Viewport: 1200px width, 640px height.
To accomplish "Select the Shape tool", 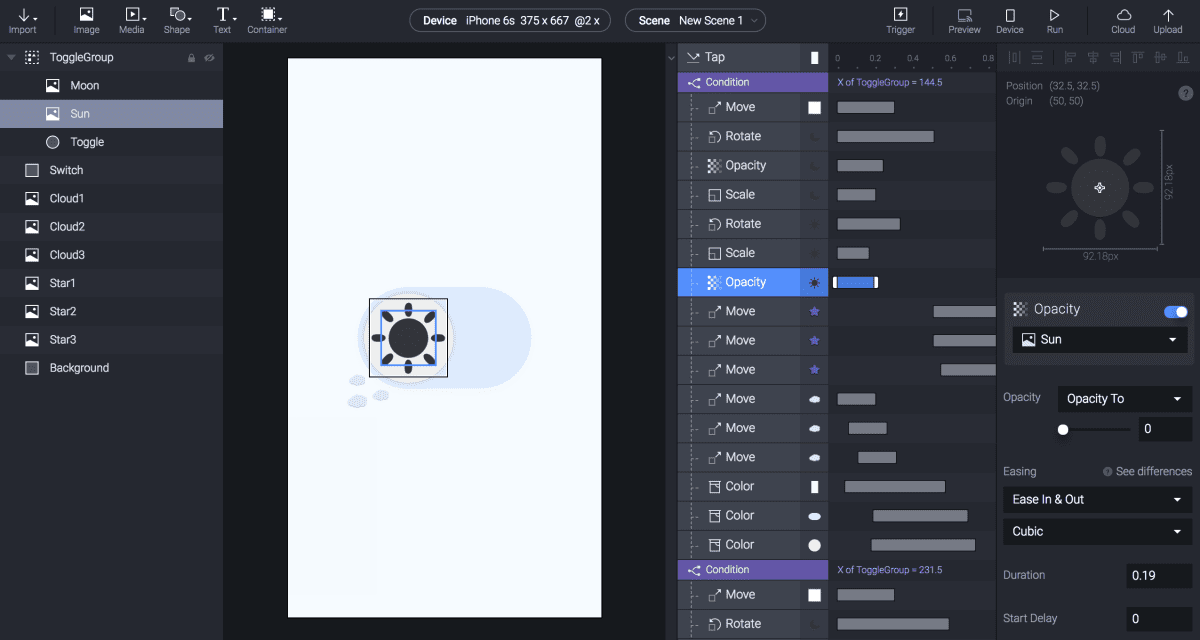I will pos(177,20).
